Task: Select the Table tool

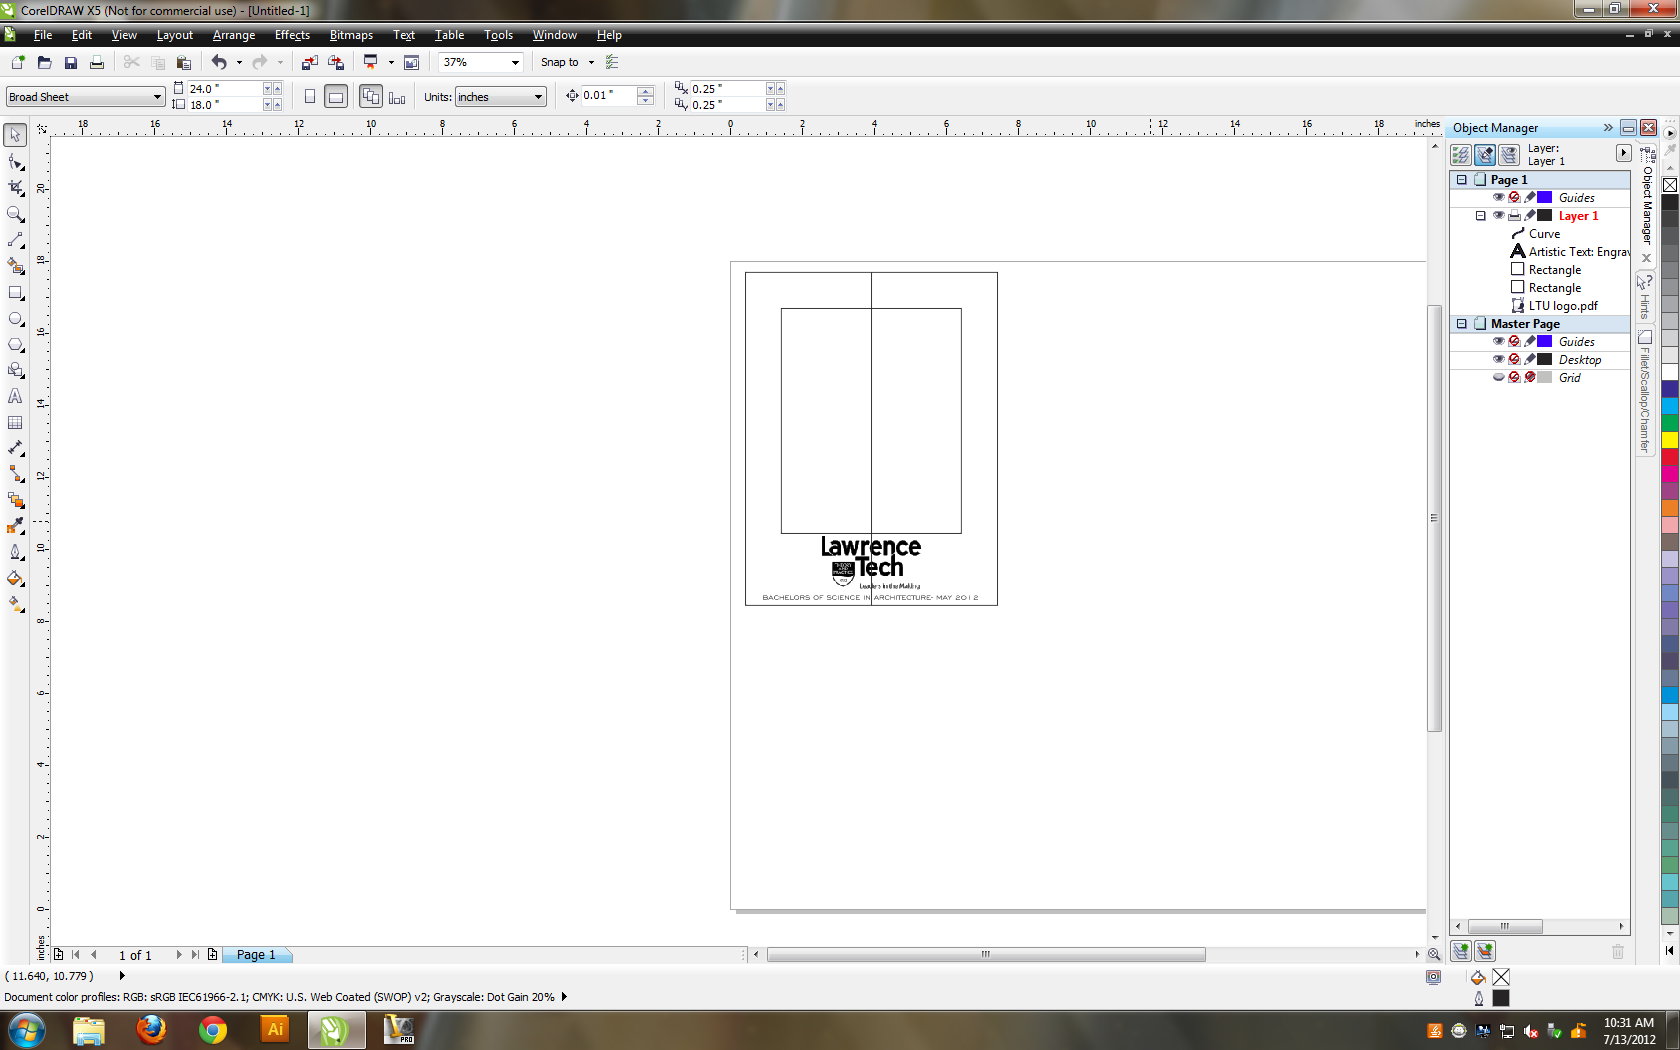Action: point(15,423)
